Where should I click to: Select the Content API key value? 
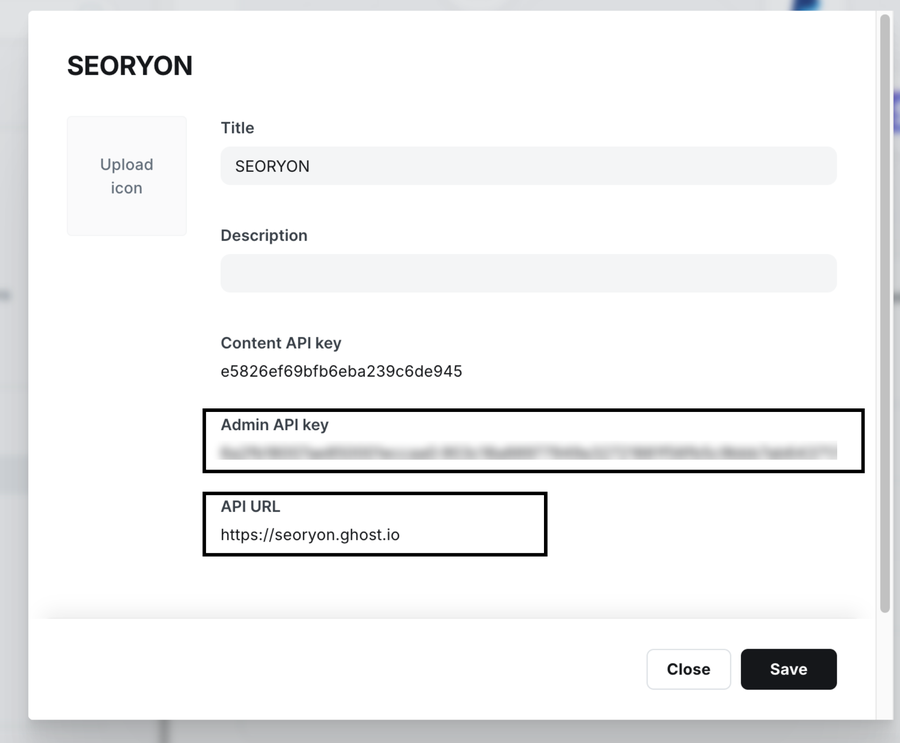coord(342,372)
